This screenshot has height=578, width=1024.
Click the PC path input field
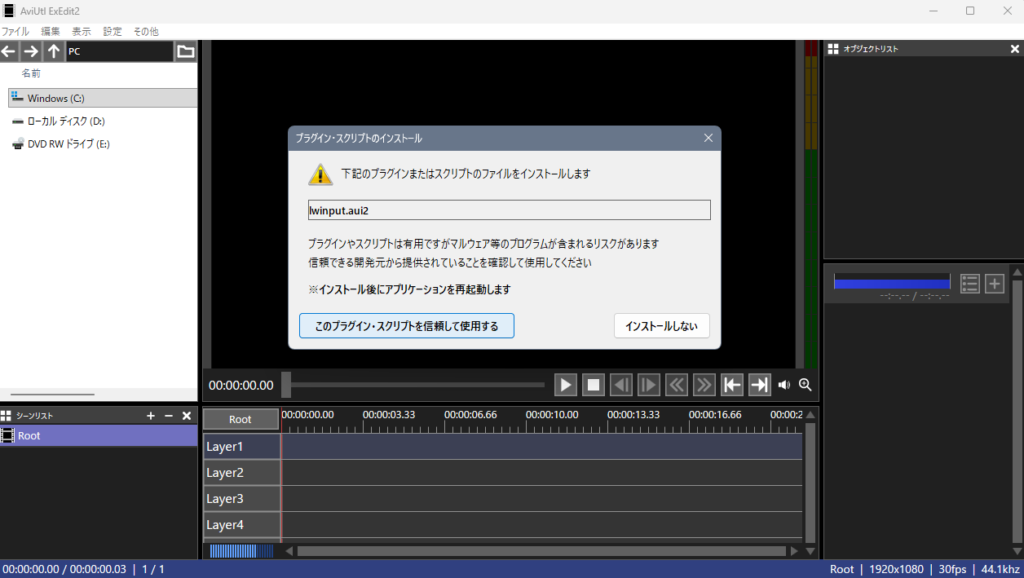click(118, 51)
